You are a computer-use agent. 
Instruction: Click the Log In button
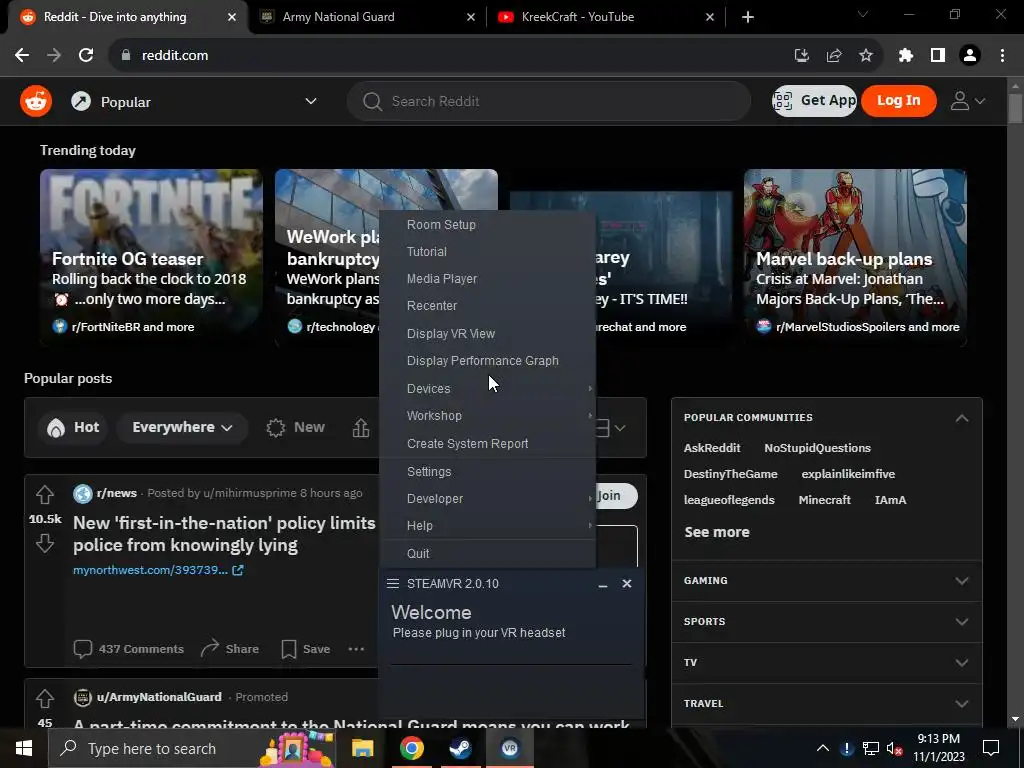[899, 101]
